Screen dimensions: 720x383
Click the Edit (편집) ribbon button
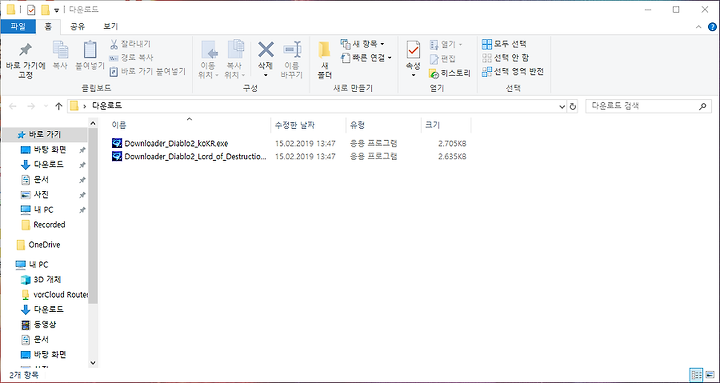[x=443, y=59]
